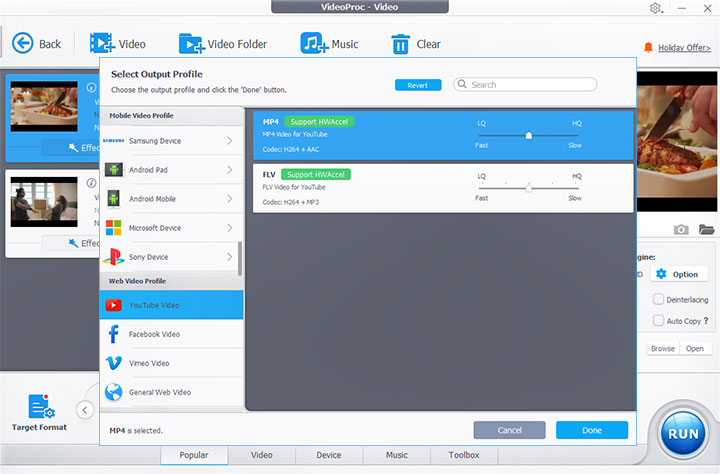Click the Mobile Video Profile header
Screen dimensions: 720x474
[x=171, y=116]
